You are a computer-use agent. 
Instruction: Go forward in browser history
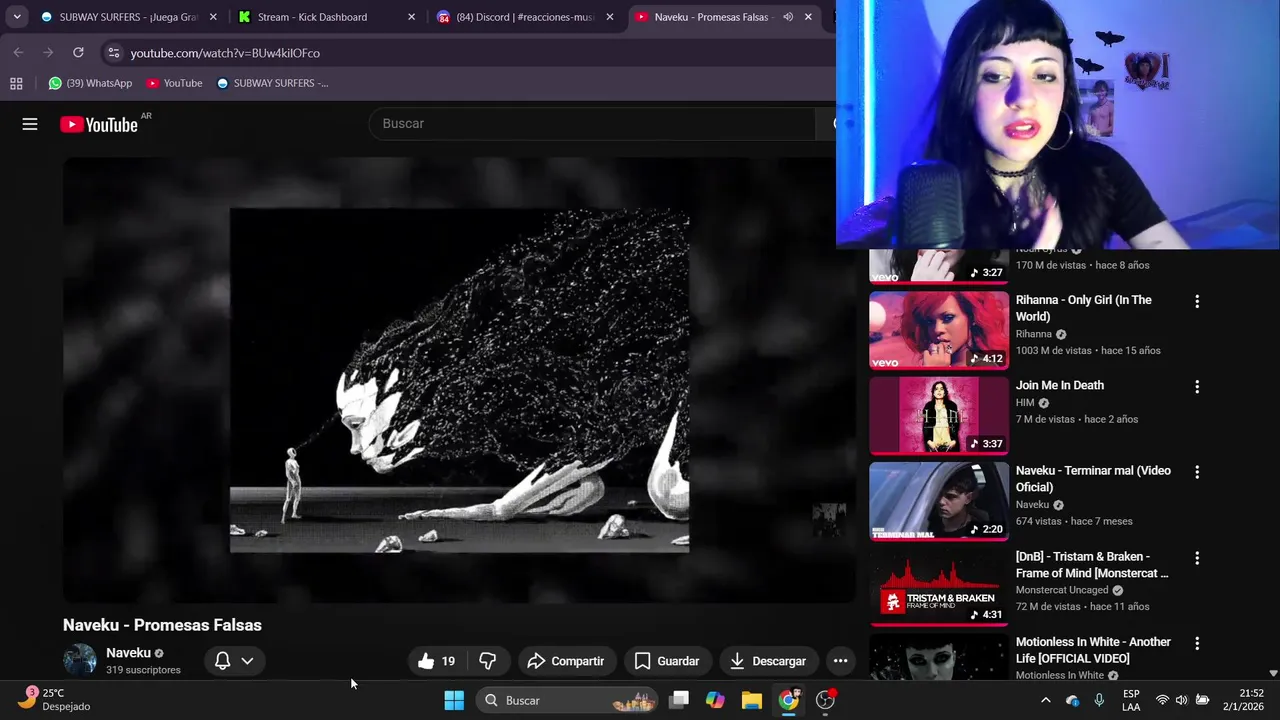(48, 52)
